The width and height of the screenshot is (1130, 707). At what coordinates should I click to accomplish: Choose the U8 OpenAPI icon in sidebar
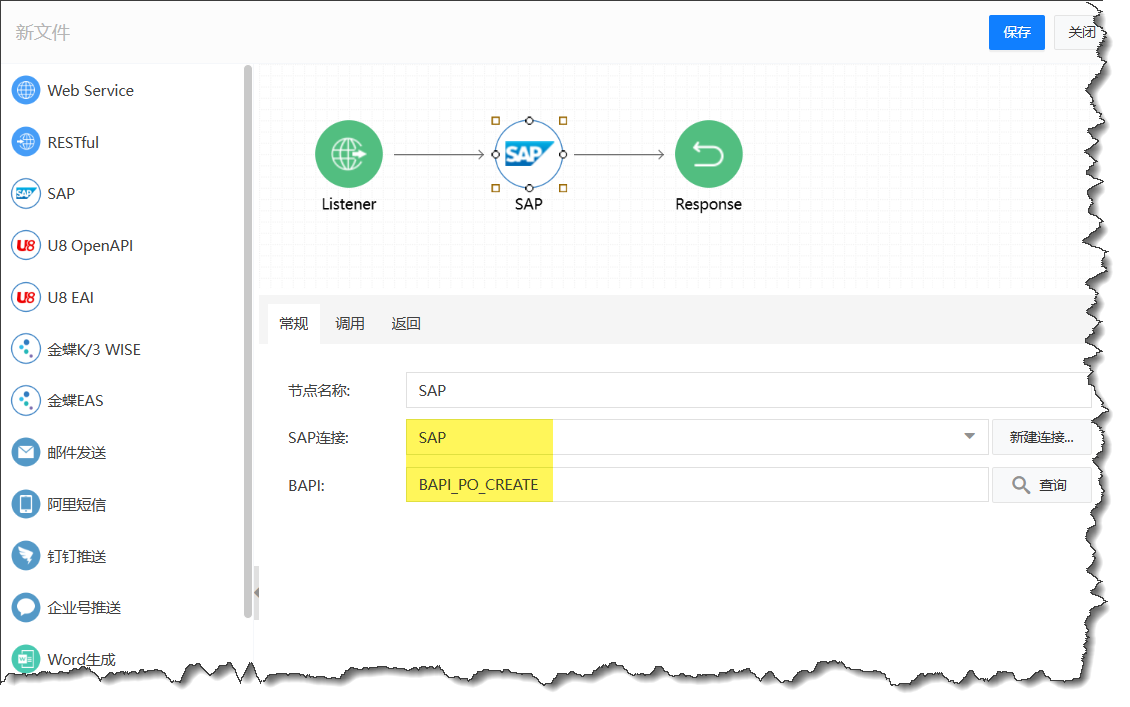click(x=26, y=246)
